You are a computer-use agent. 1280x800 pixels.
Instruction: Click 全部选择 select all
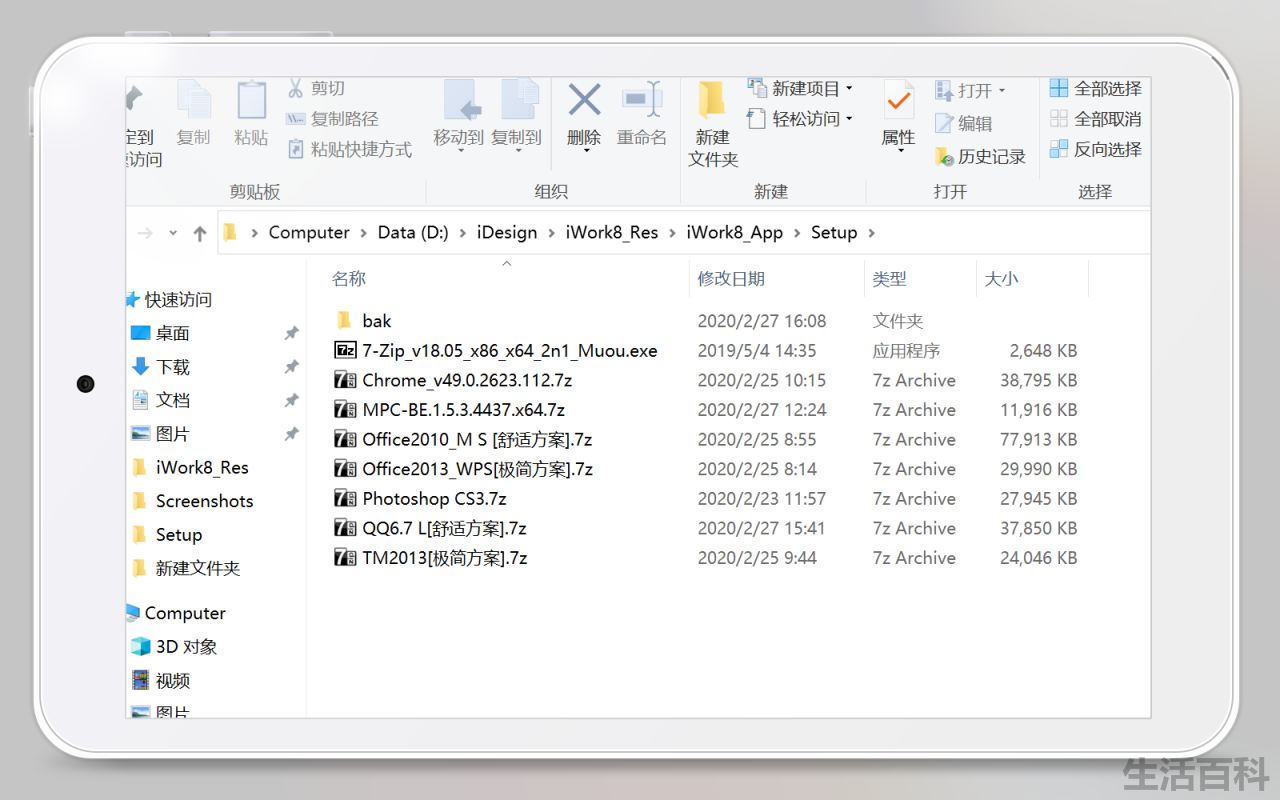tap(1096, 88)
